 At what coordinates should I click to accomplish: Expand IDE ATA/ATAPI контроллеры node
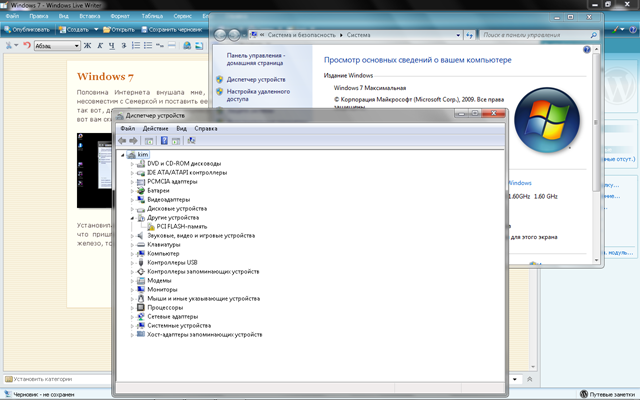tap(132, 173)
